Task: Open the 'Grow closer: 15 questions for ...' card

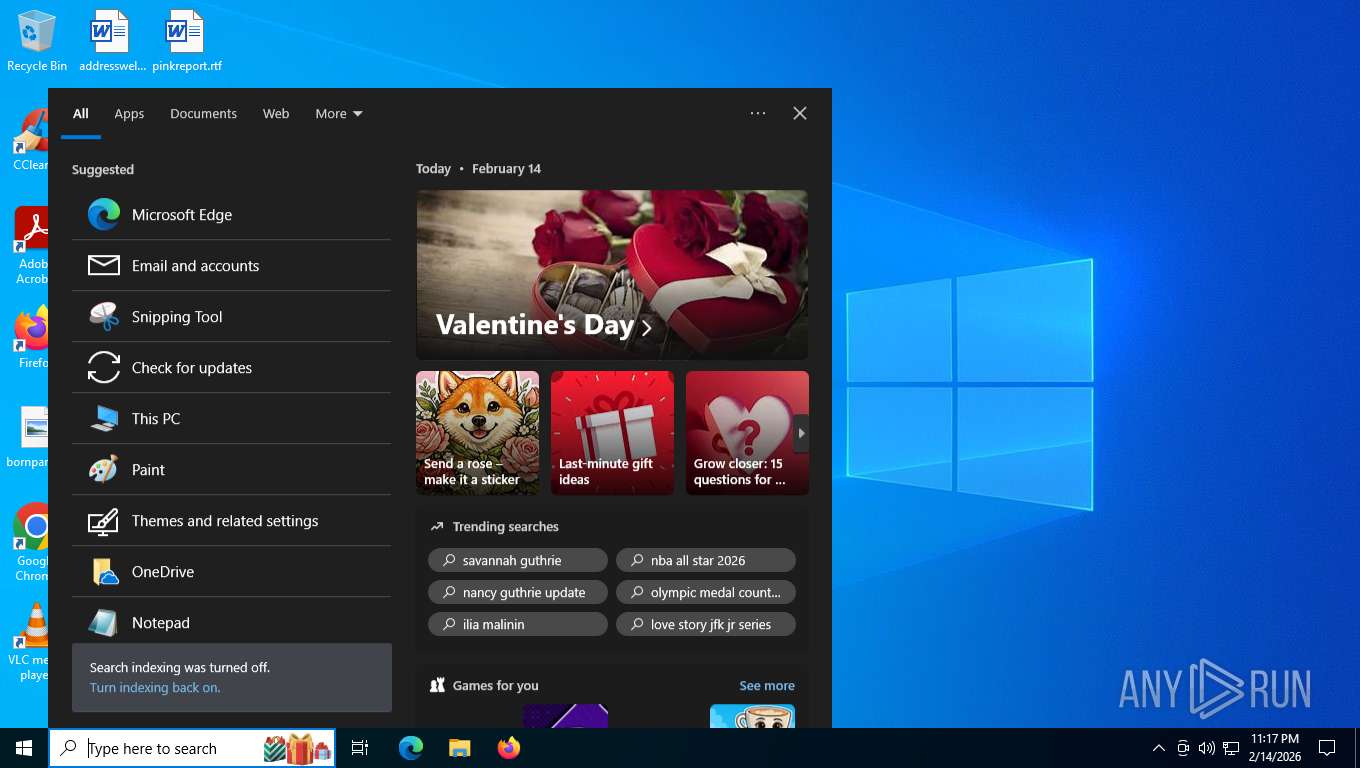Action: 747,433
